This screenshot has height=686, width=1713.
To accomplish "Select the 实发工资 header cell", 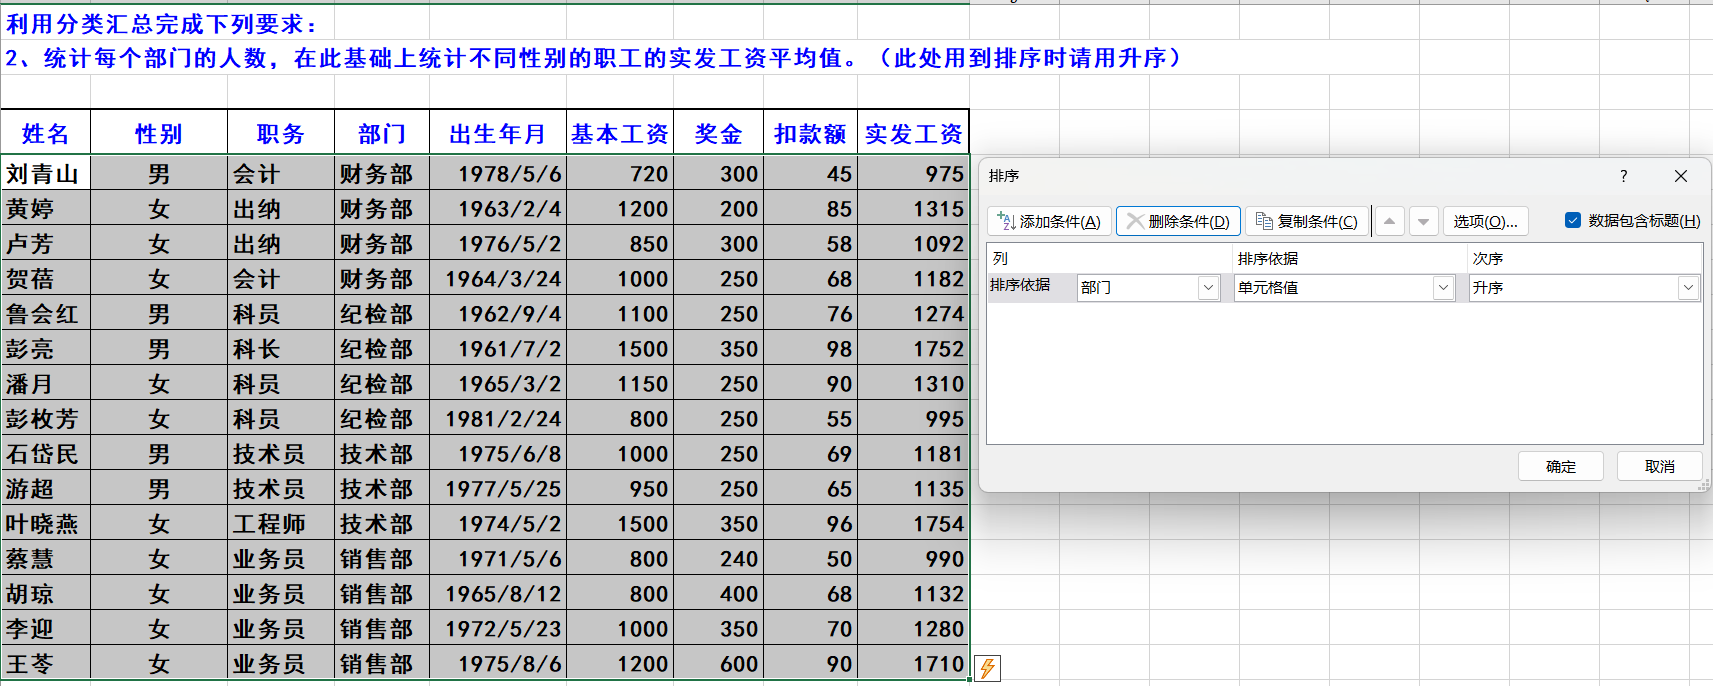I will pos(913,134).
